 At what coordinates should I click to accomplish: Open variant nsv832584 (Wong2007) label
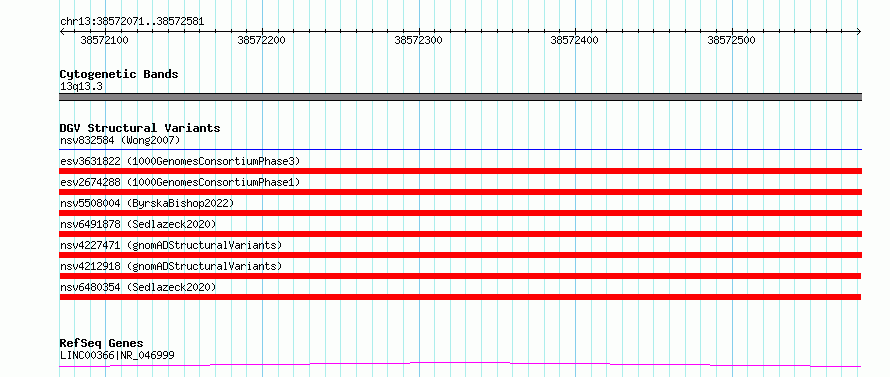(120, 140)
